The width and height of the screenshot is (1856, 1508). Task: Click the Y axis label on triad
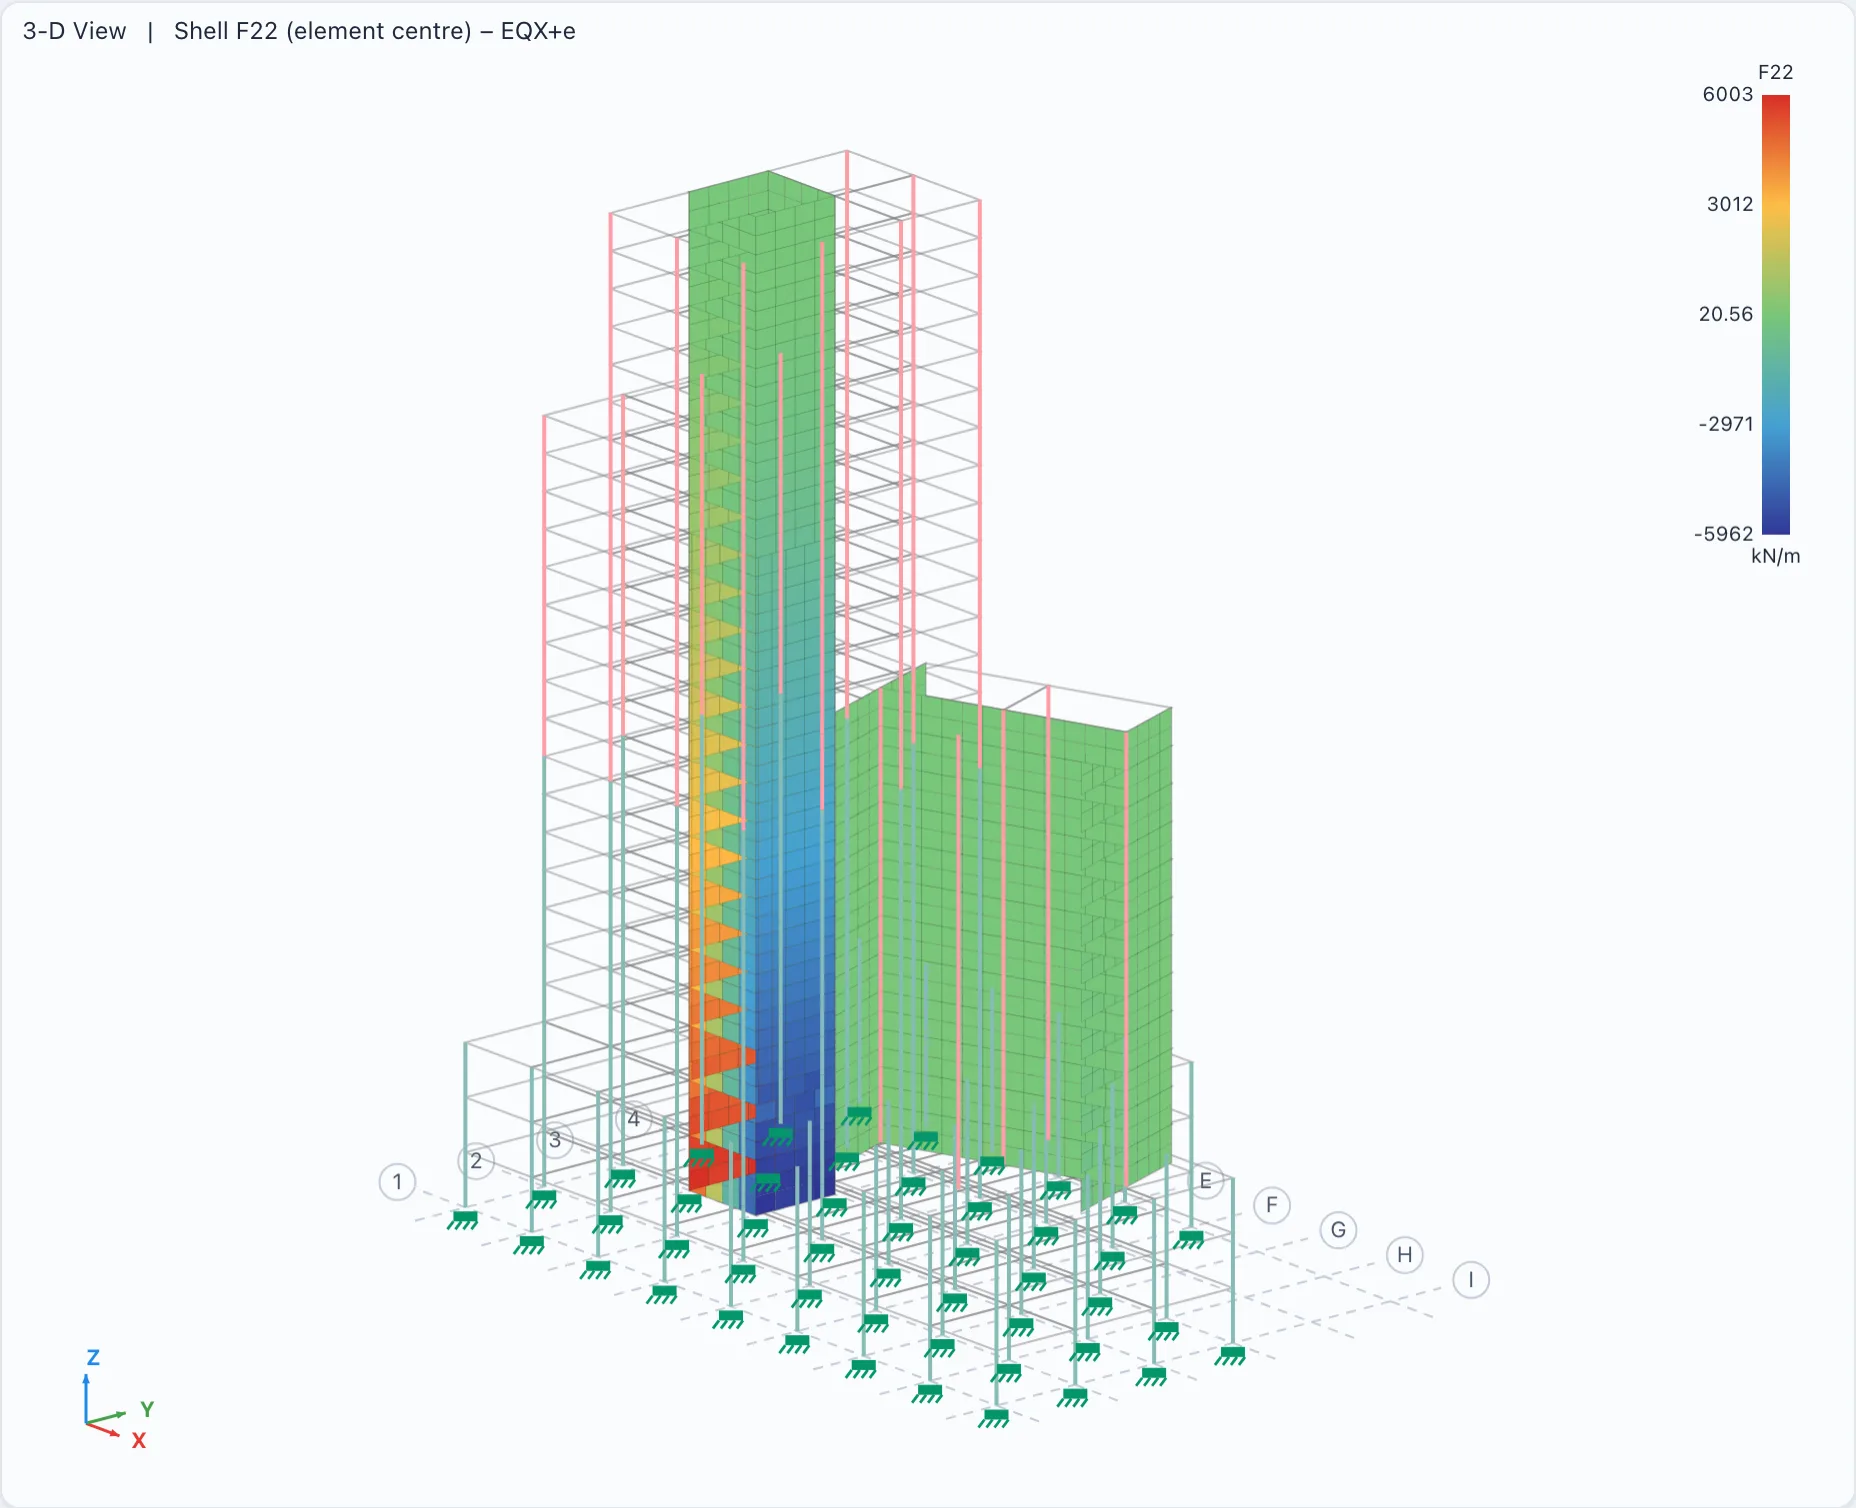(x=147, y=1409)
